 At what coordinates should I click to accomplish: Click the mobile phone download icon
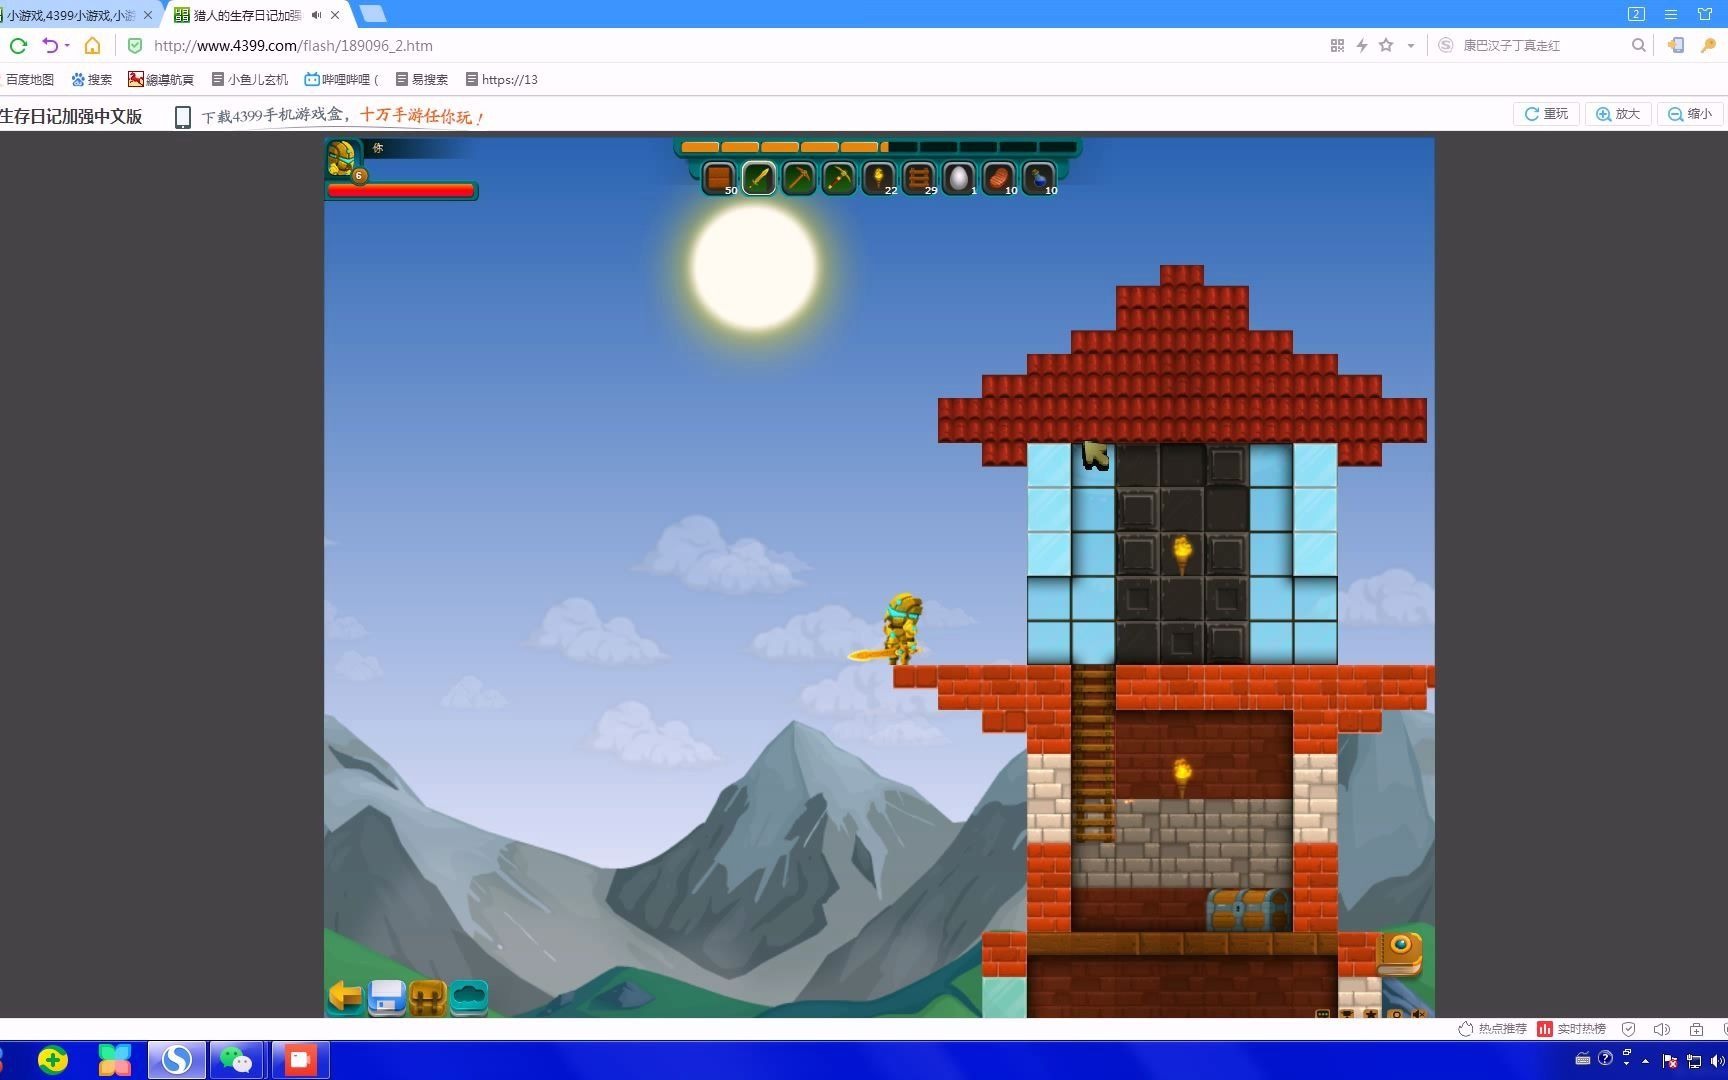(182, 117)
